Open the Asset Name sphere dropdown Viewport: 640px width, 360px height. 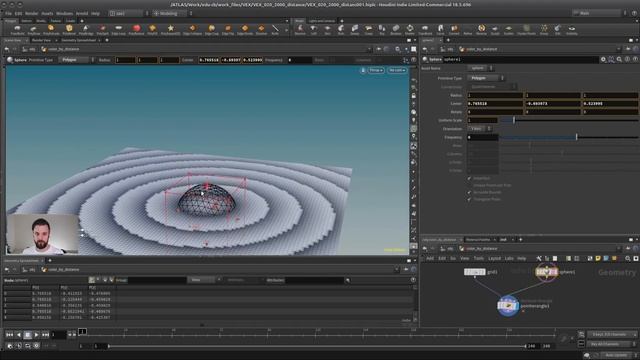pyautogui.click(x=480, y=68)
